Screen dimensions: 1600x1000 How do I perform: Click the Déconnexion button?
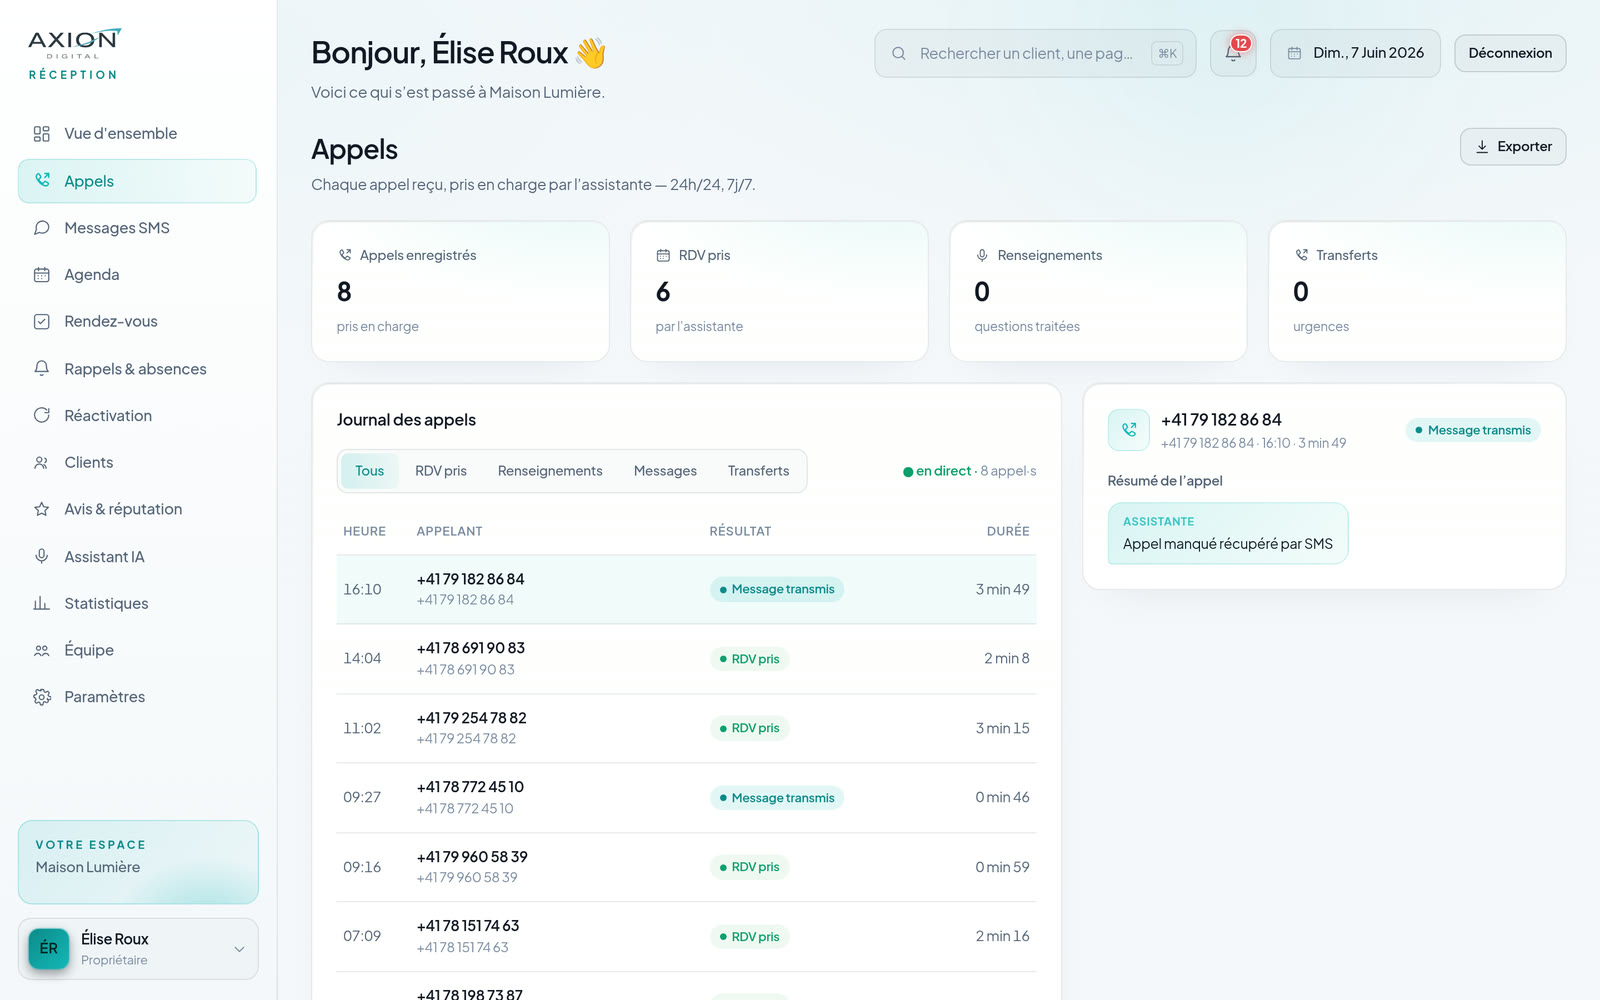pos(1510,53)
